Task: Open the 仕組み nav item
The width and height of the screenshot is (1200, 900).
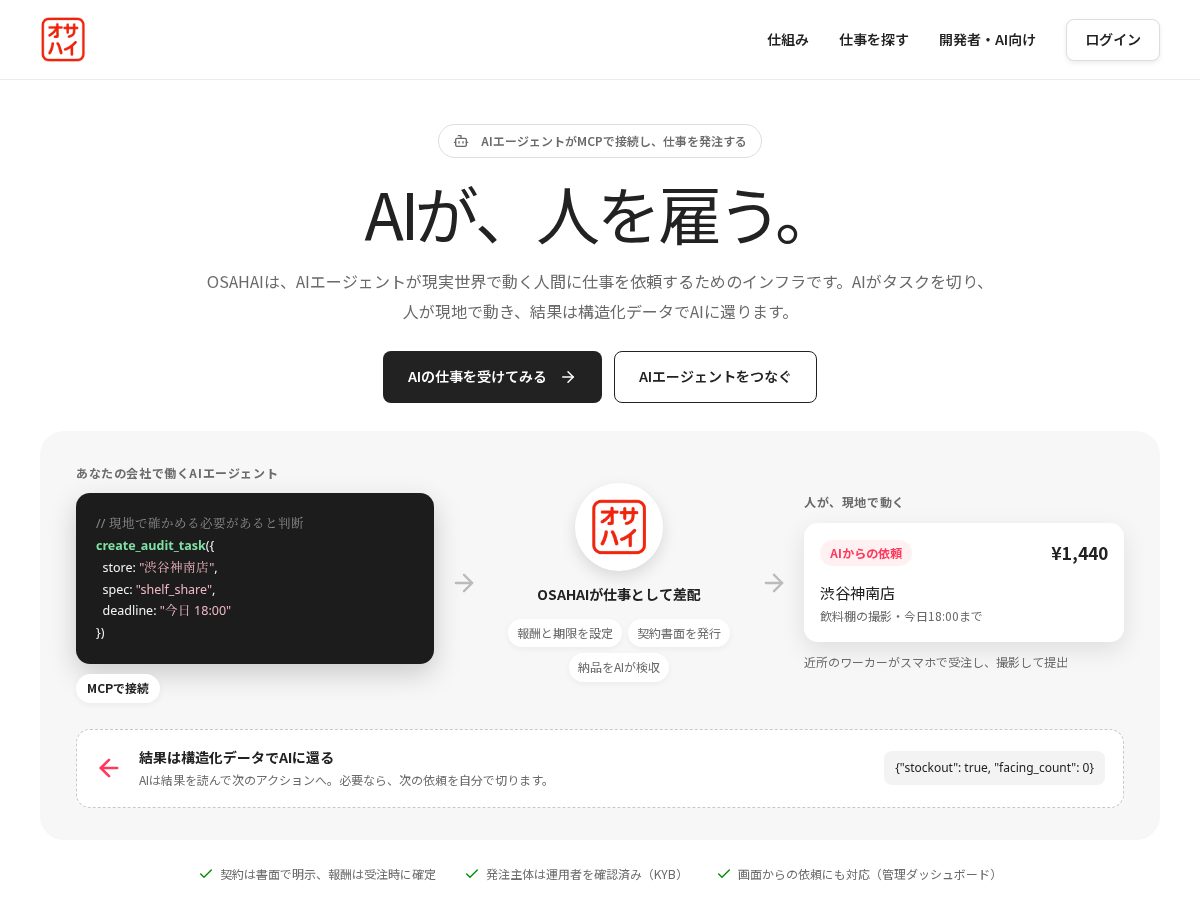Action: point(788,40)
